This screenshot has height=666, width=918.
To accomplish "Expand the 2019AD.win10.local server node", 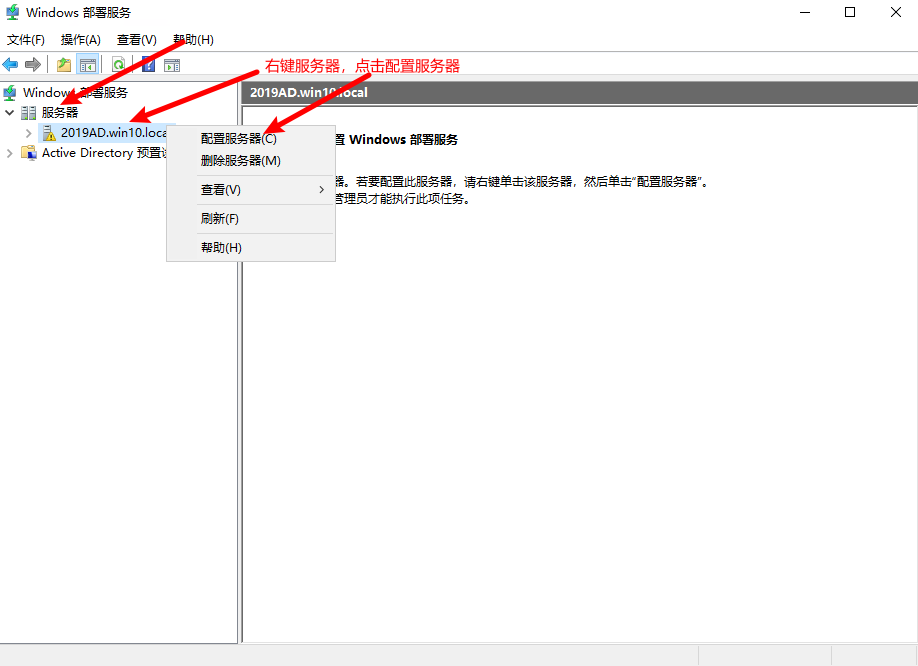I will pyautogui.click(x=29, y=133).
